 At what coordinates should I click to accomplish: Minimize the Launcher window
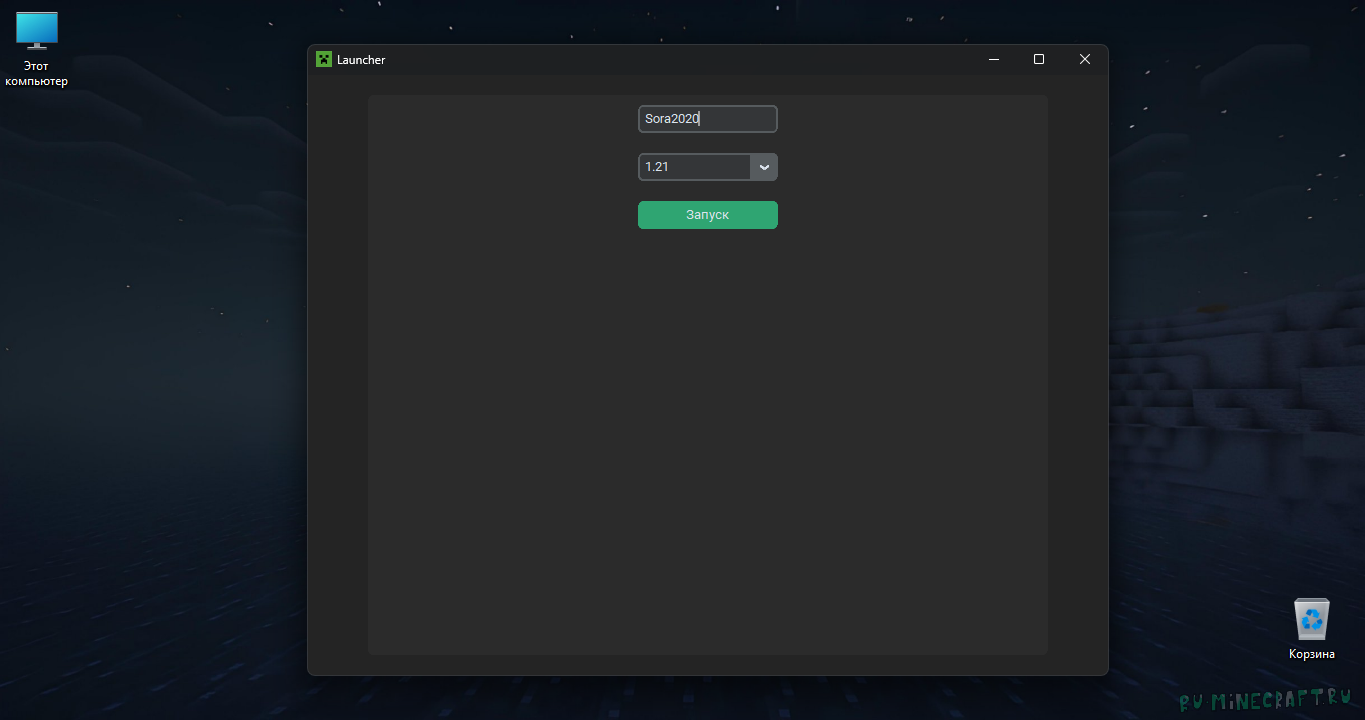994,60
